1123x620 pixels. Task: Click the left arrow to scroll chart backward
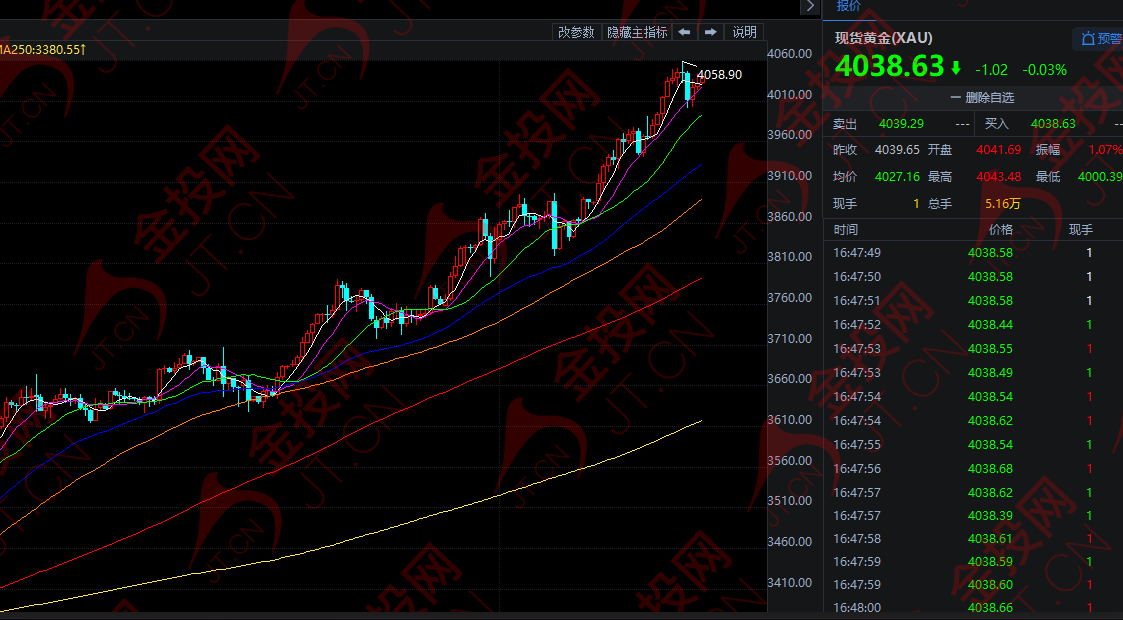coord(684,32)
